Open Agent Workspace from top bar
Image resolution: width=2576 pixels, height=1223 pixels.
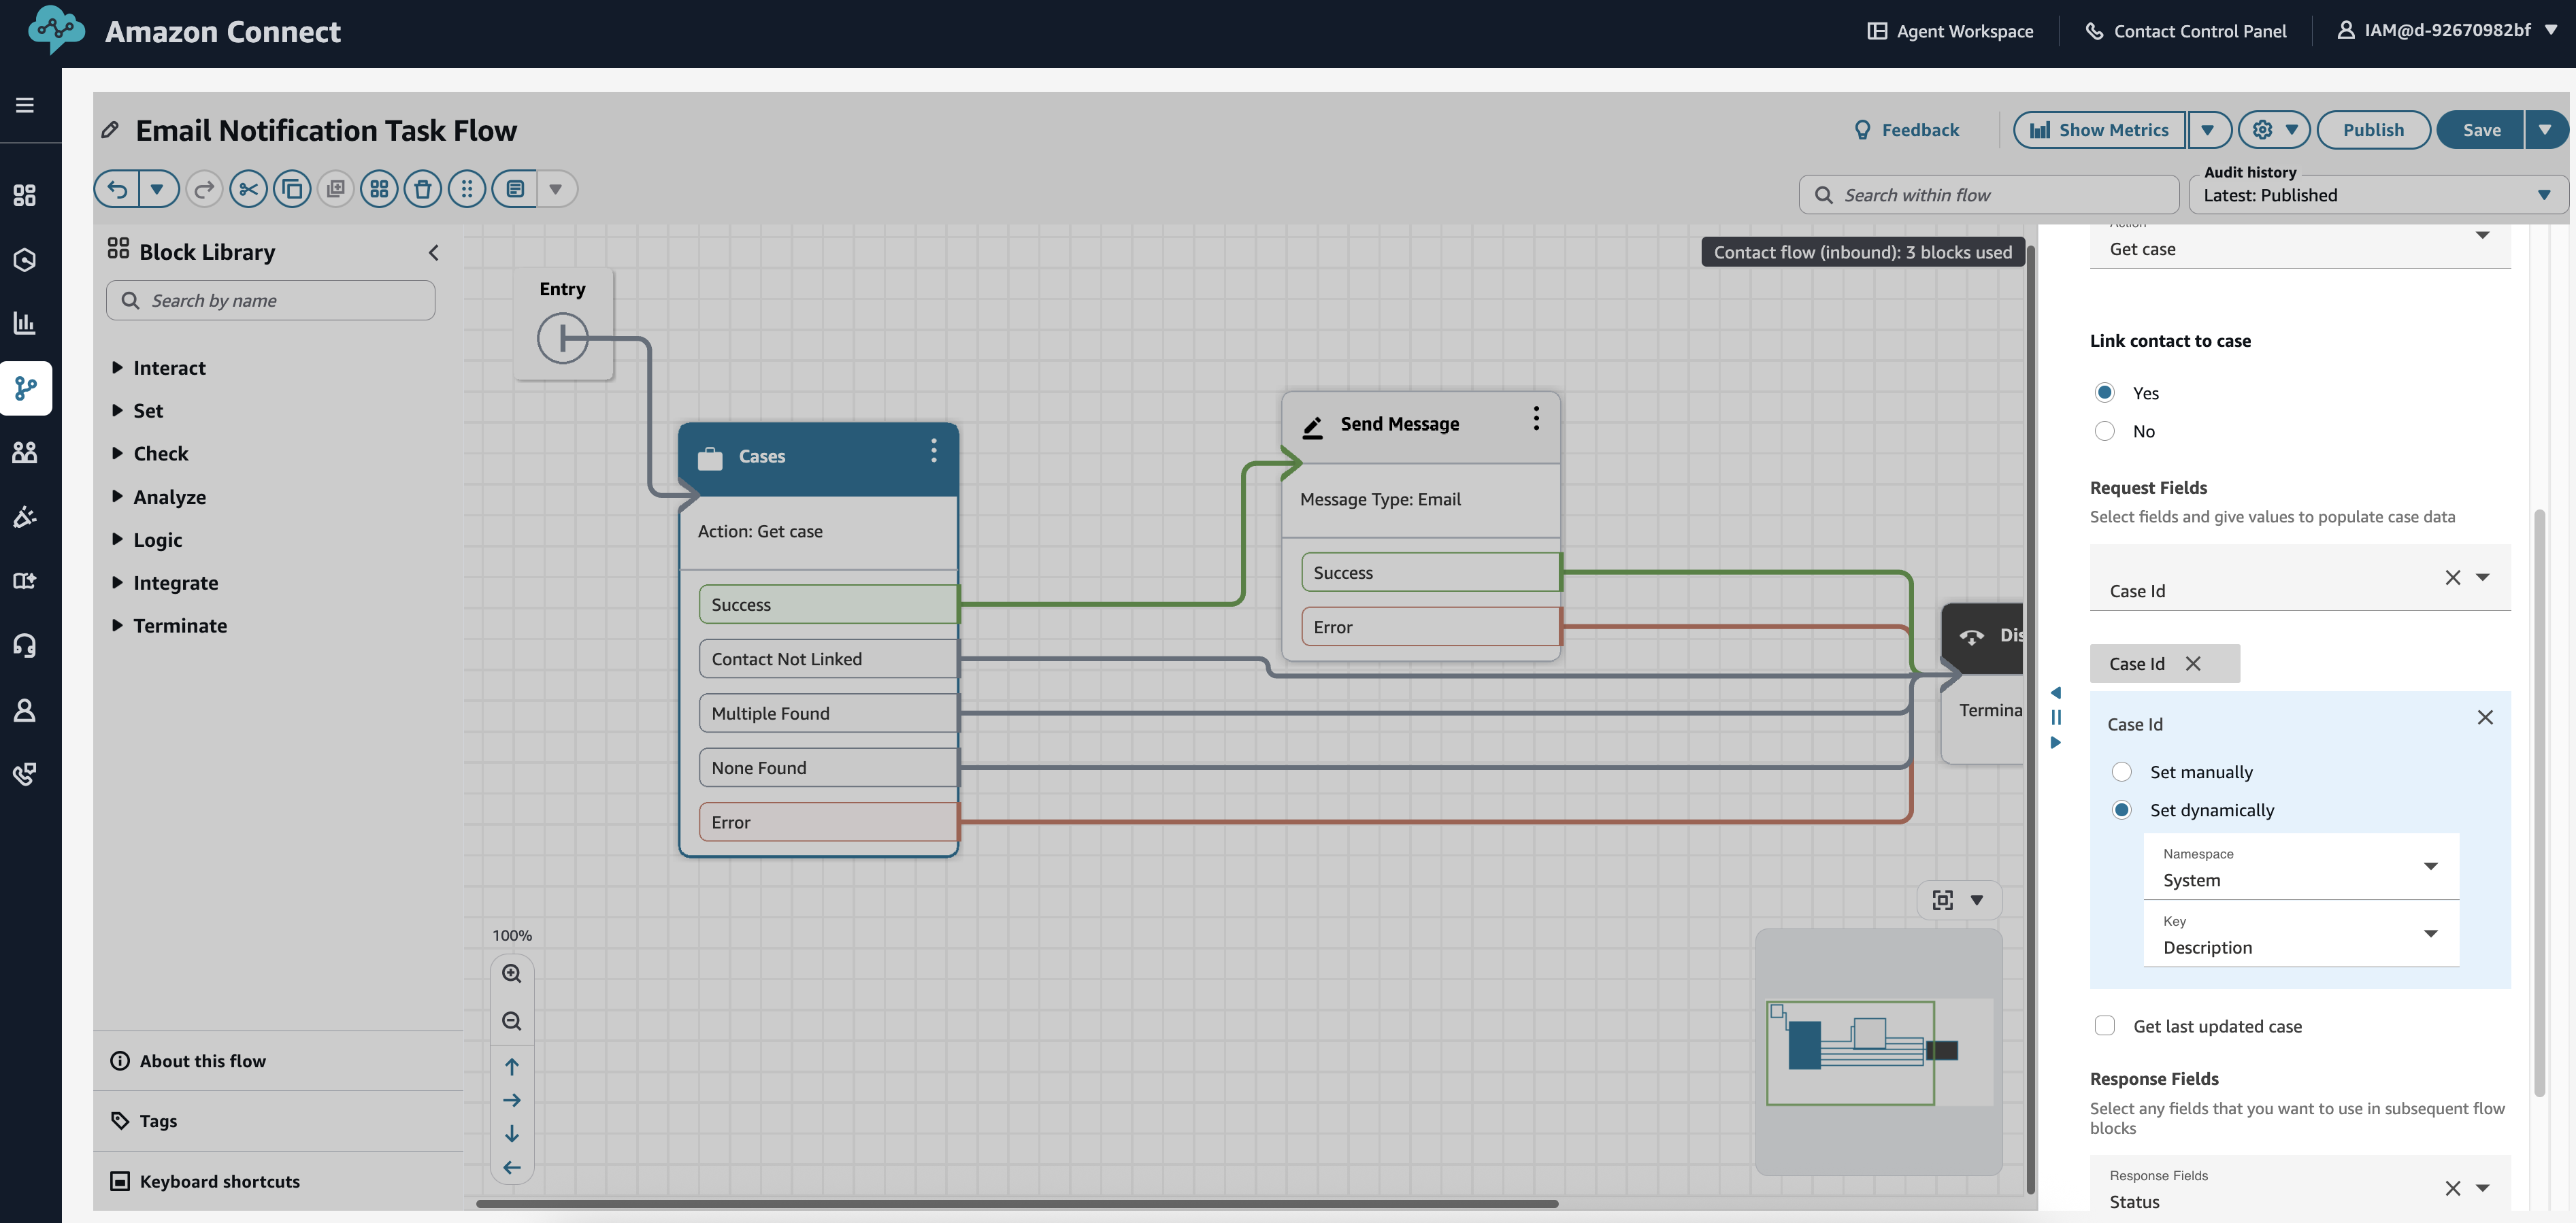tap(1950, 31)
